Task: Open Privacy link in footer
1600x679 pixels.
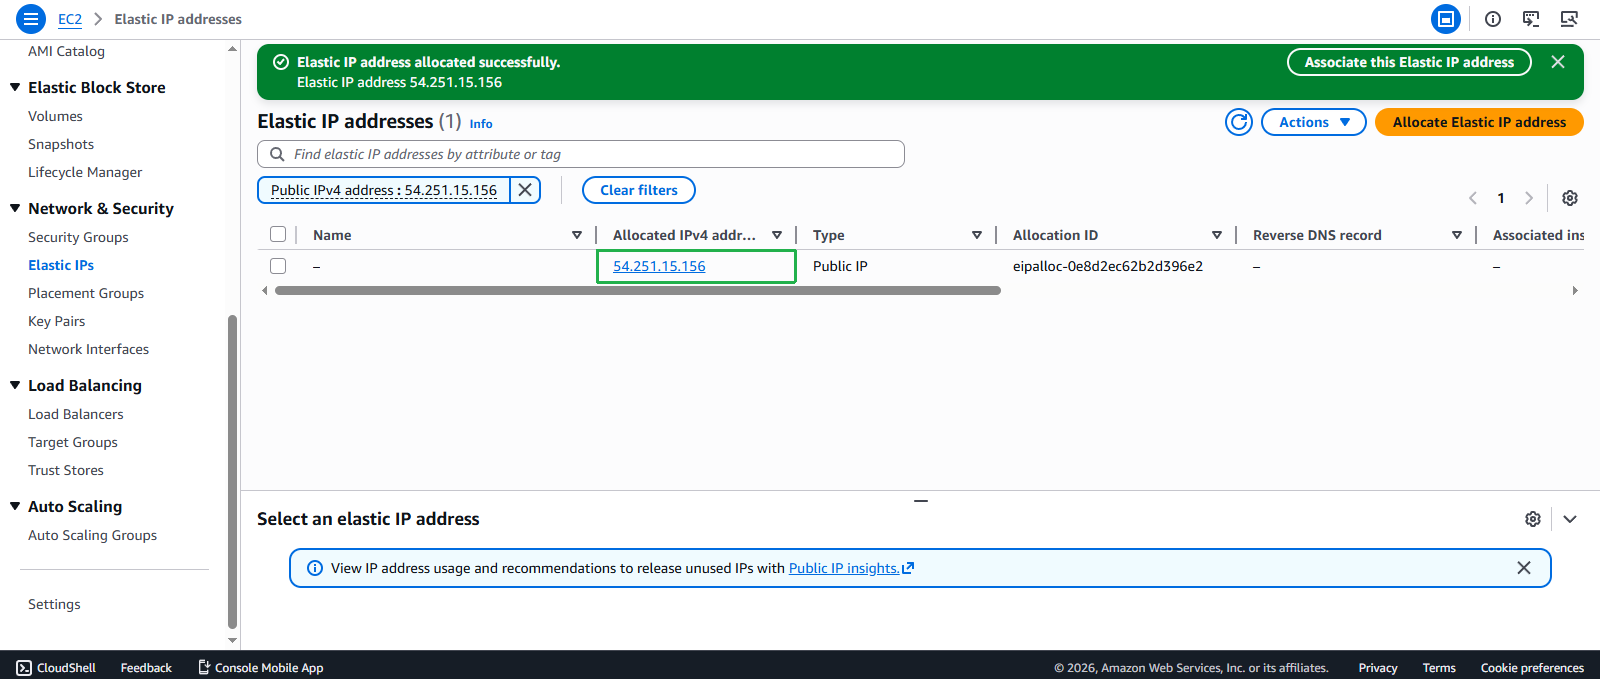Action: (1377, 668)
